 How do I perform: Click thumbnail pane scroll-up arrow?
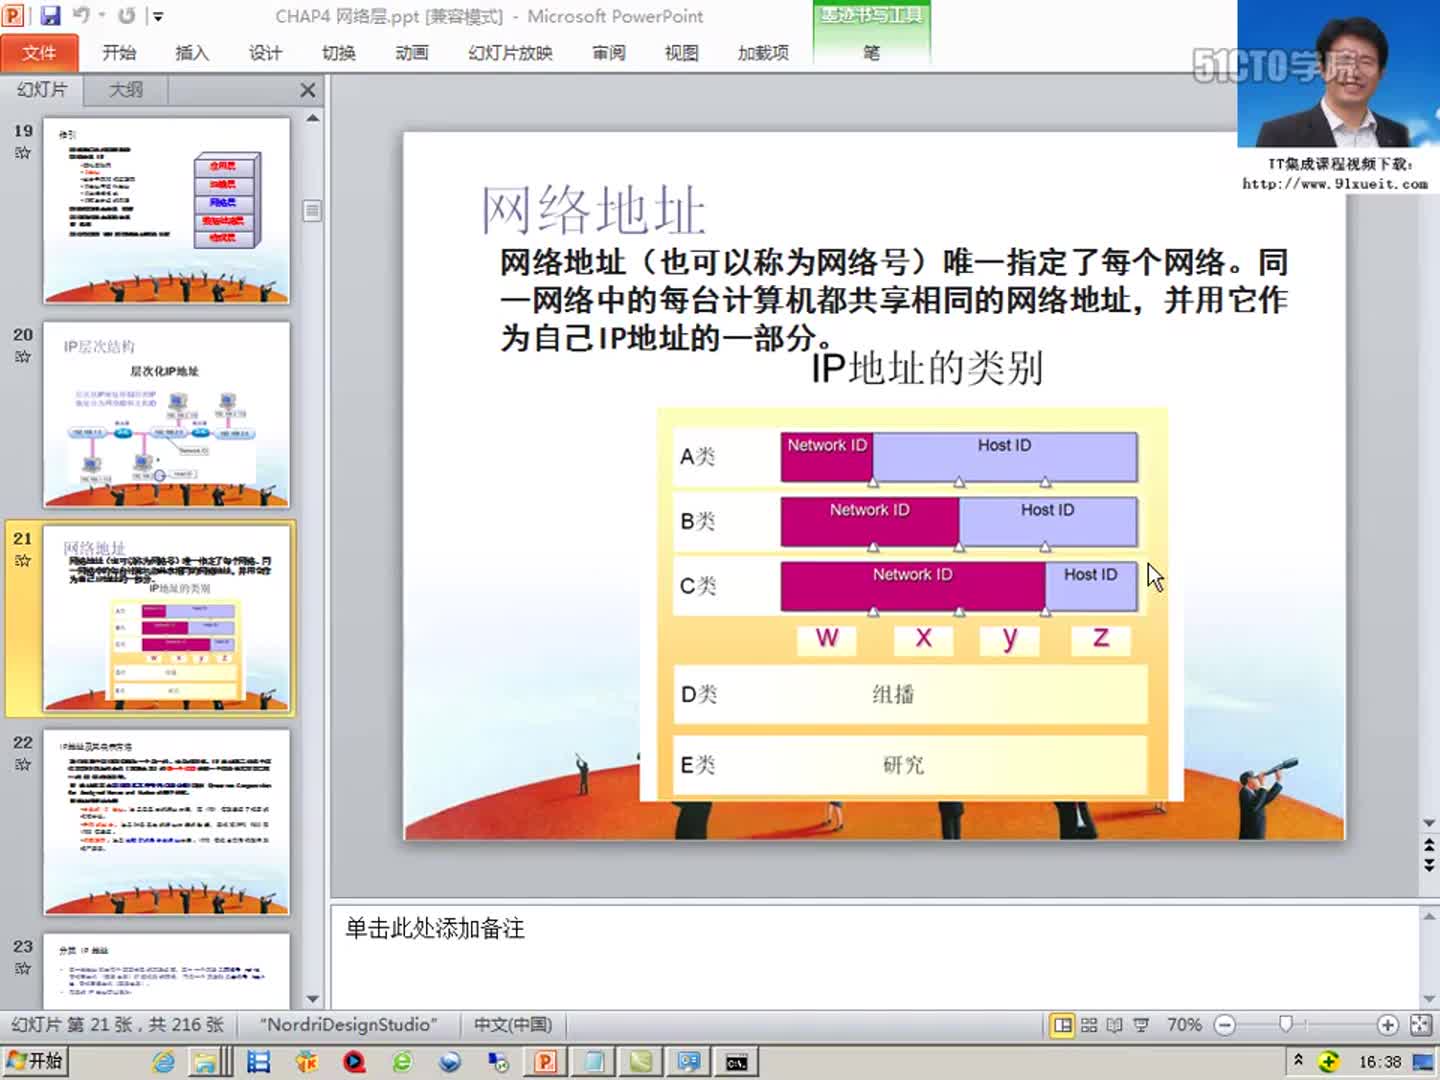[313, 118]
